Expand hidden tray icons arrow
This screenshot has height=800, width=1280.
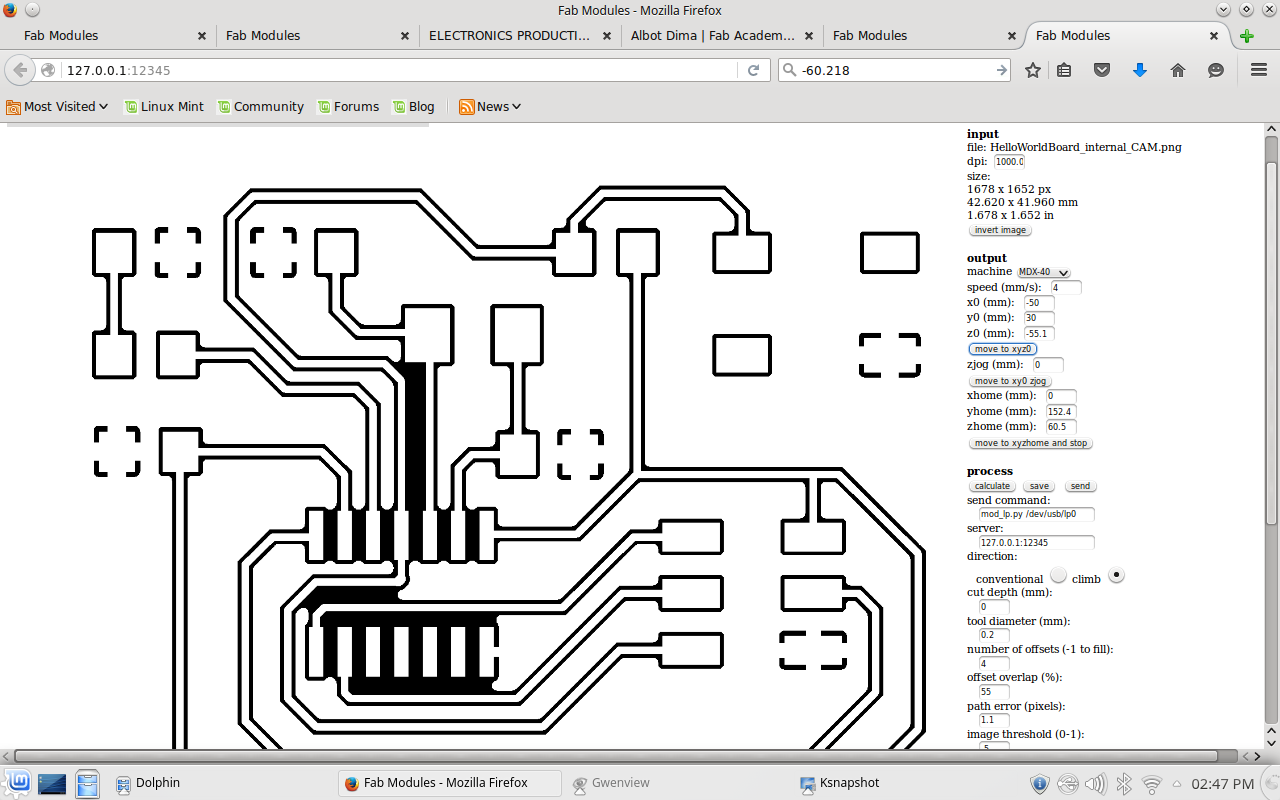coord(1177,784)
